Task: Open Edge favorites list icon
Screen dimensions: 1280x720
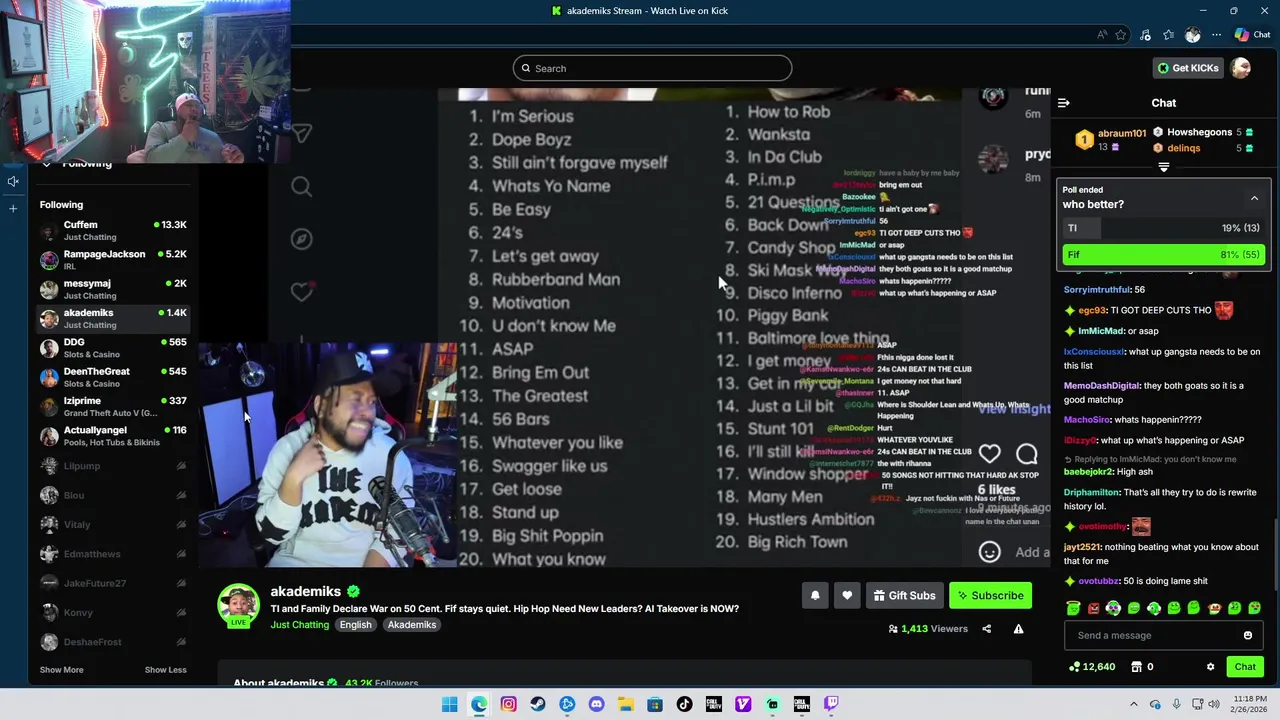Action: (1168, 35)
